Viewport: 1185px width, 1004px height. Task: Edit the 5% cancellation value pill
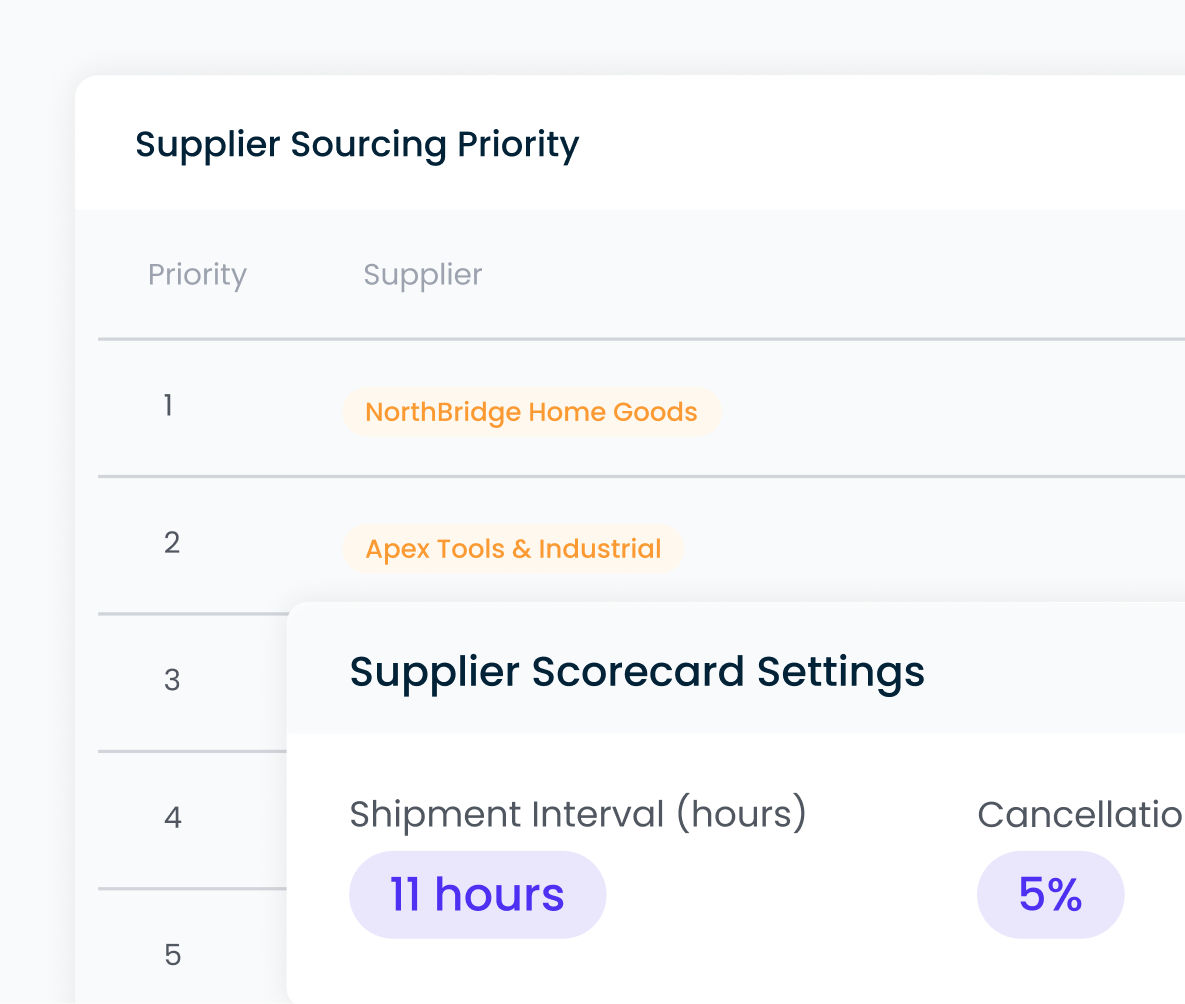(1050, 895)
